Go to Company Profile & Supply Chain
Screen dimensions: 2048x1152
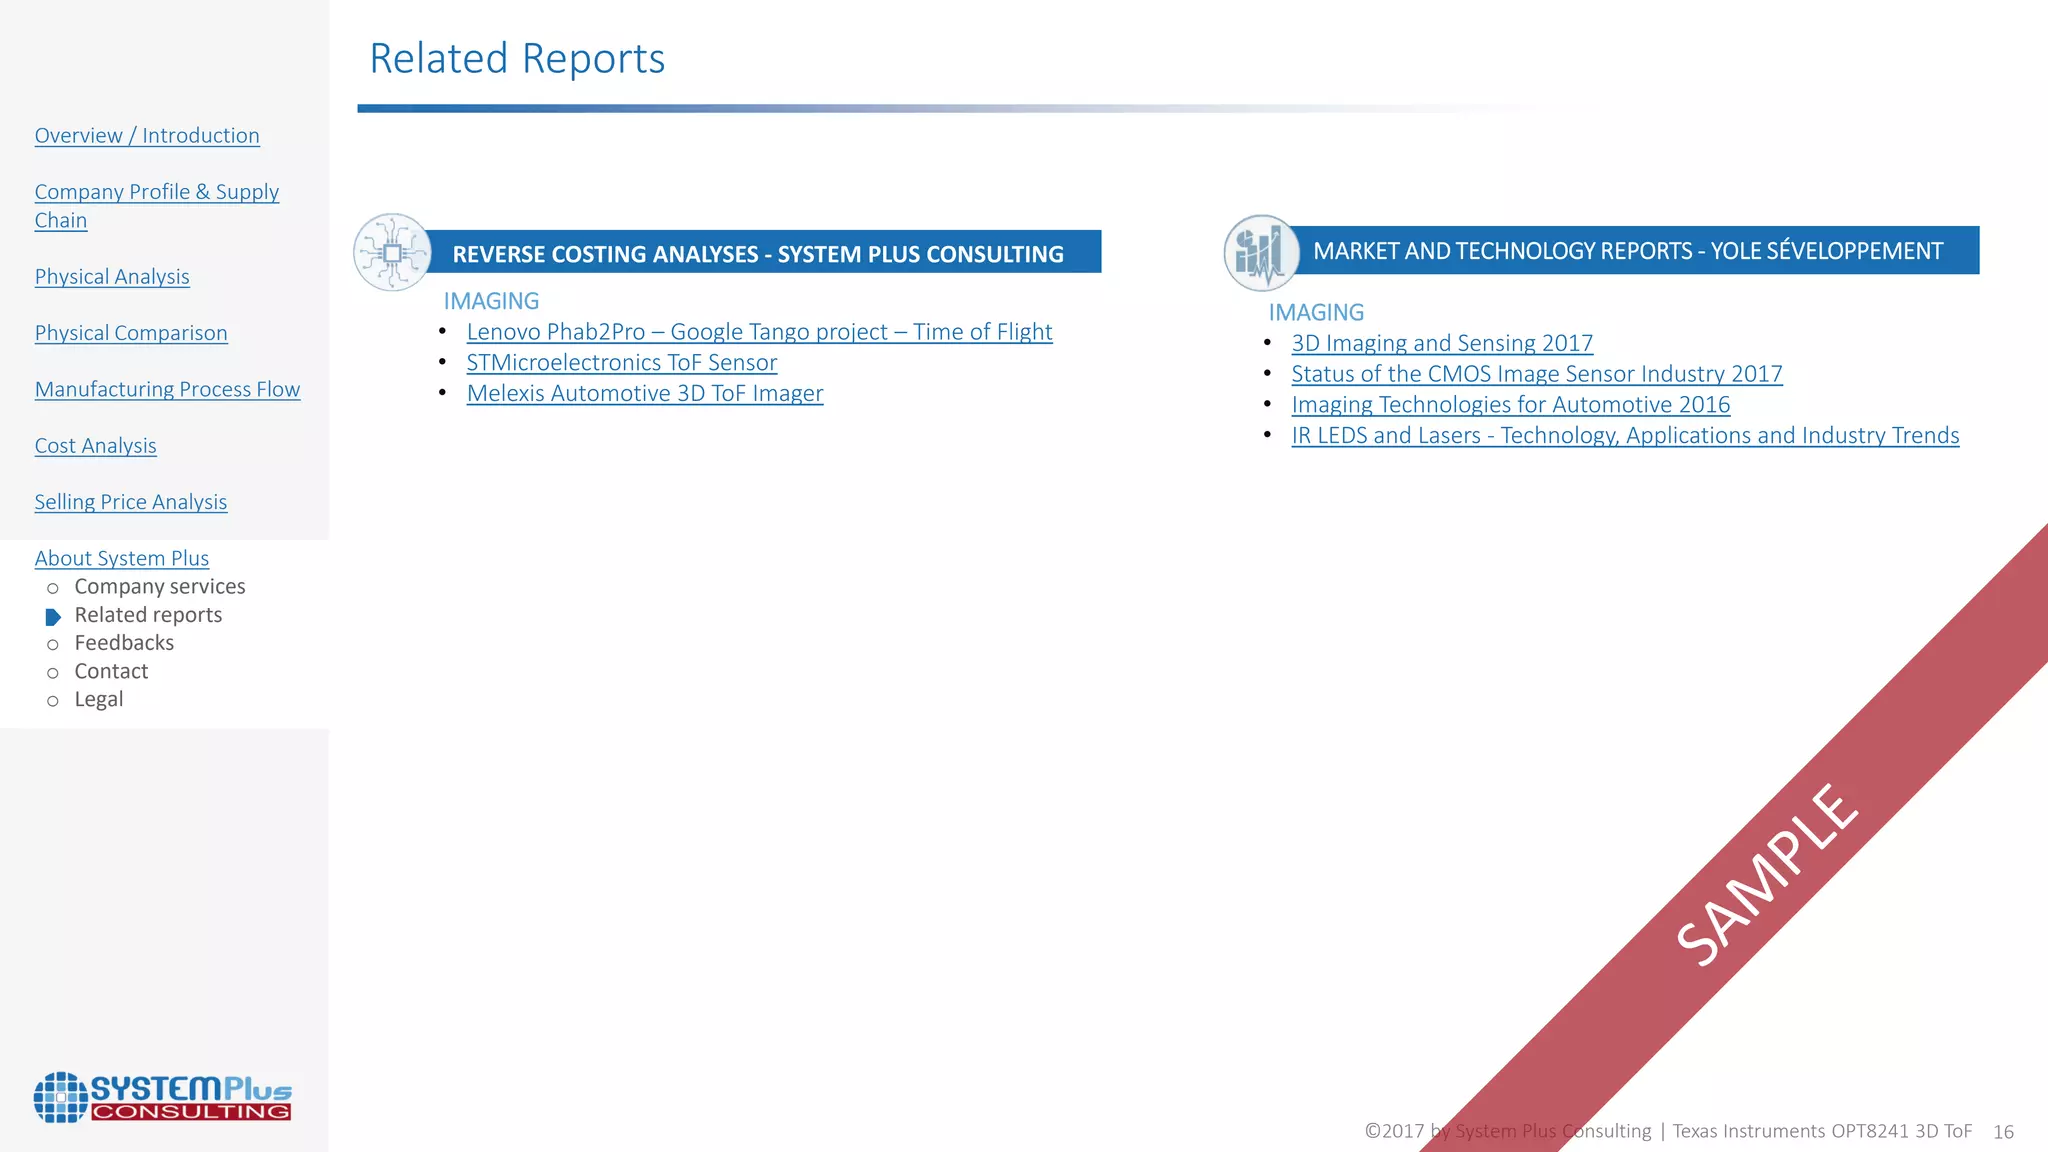(x=156, y=193)
